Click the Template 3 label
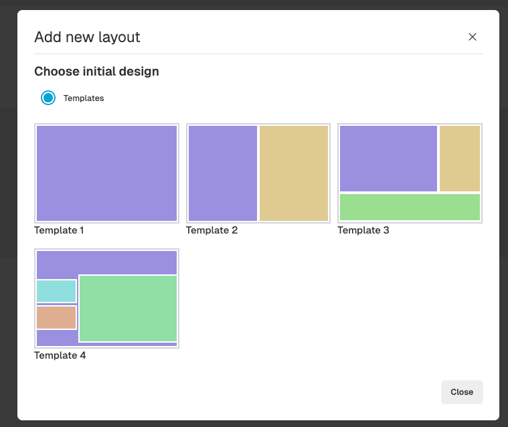Screen dimensions: 508x427 tap(363, 230)
